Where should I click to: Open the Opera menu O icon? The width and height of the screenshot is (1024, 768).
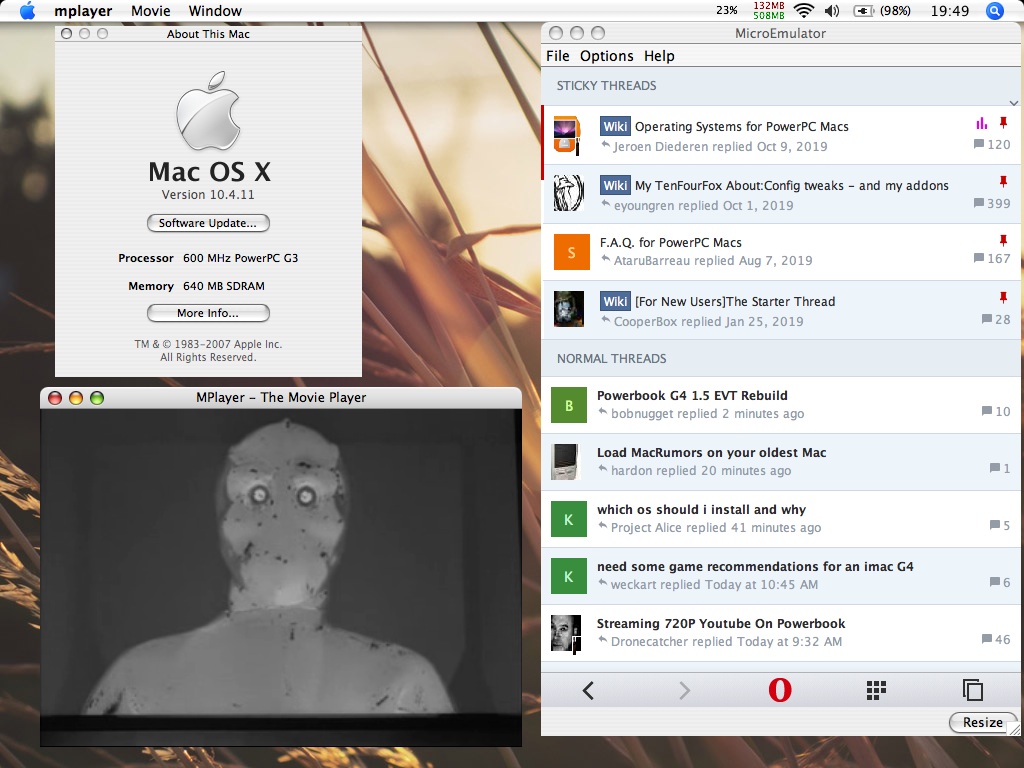click(780, 690)
